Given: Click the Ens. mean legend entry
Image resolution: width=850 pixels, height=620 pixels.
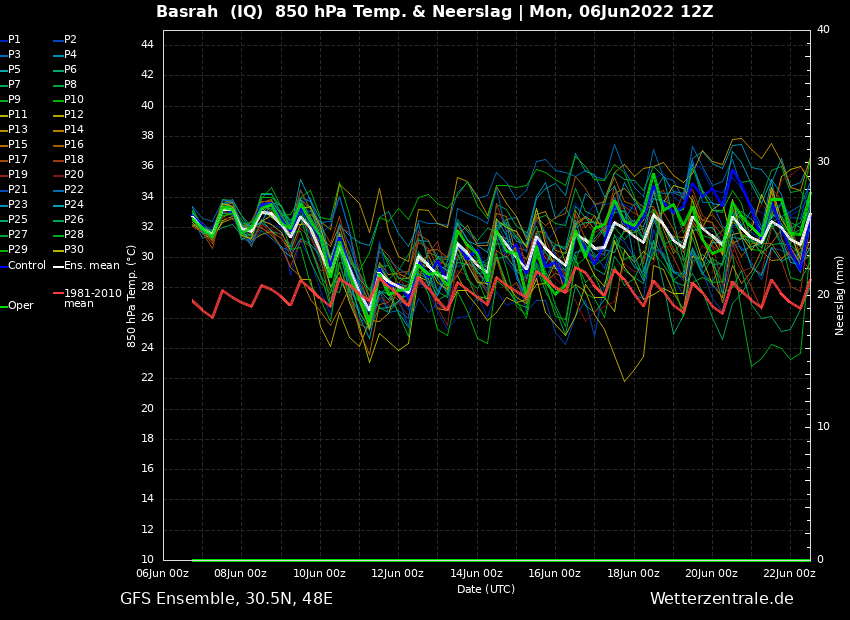Looking at the screenshot, I should click(91, 266).
